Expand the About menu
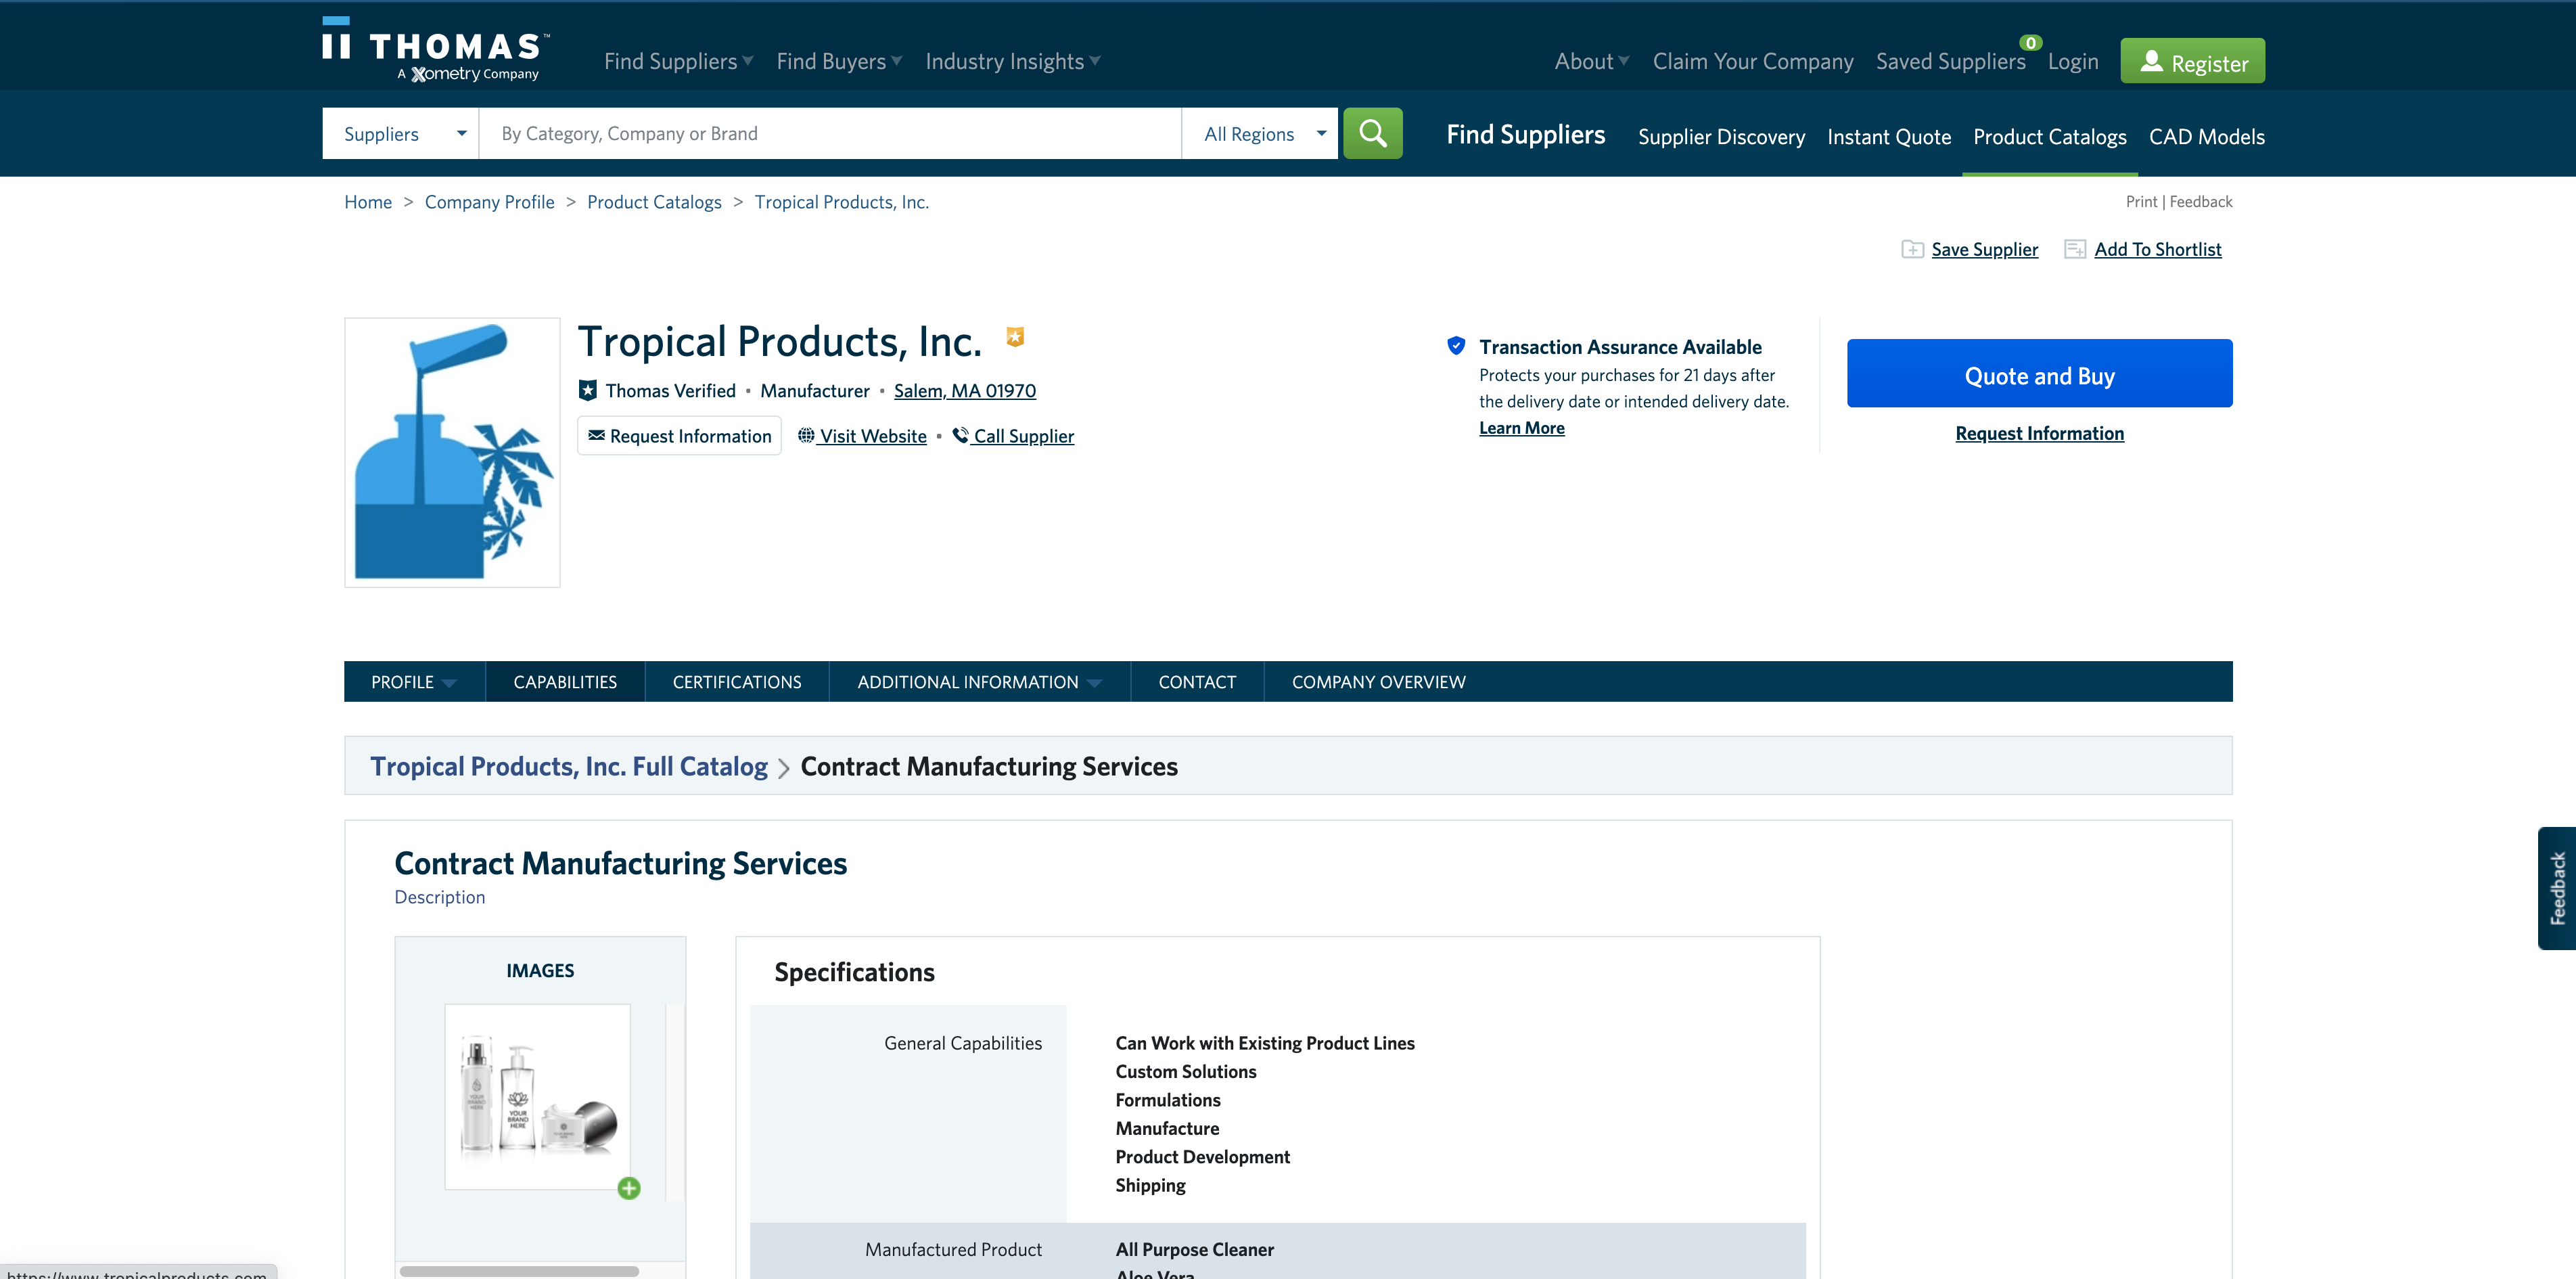 tap(1592, 61)
